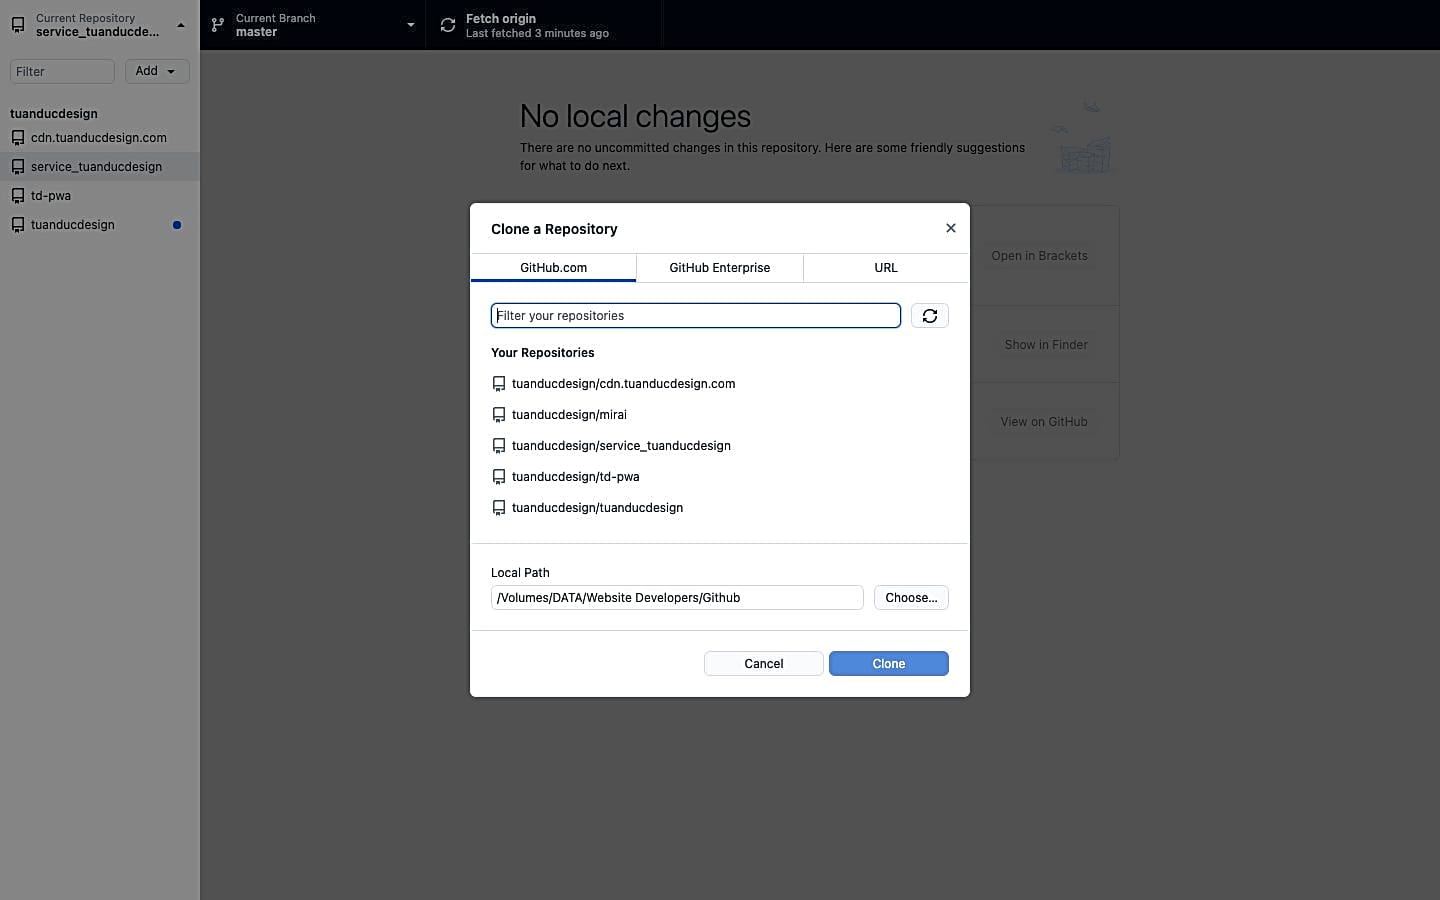The height and width of the screenshot is (900, 1440).
Task: Expand the Current Repository dropdown arrow
Action: 181,25
